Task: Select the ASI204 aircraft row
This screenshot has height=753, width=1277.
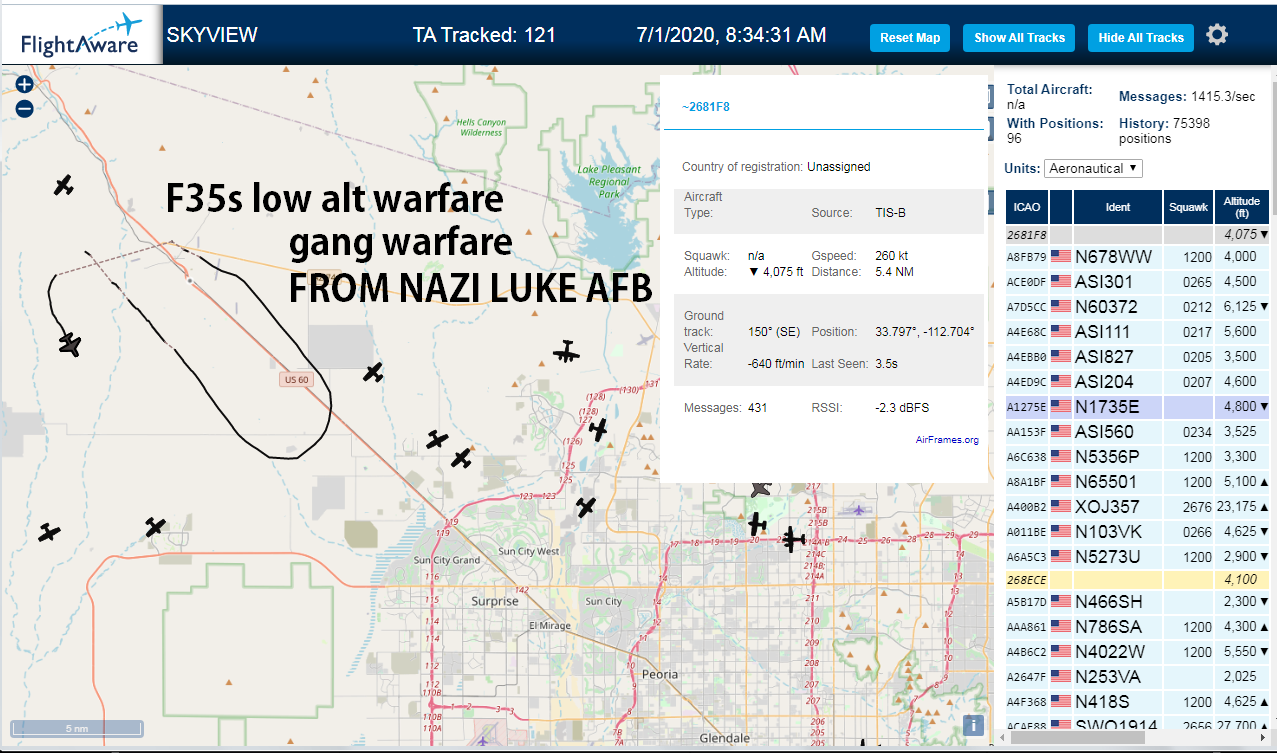Action: click(1138, 382)
